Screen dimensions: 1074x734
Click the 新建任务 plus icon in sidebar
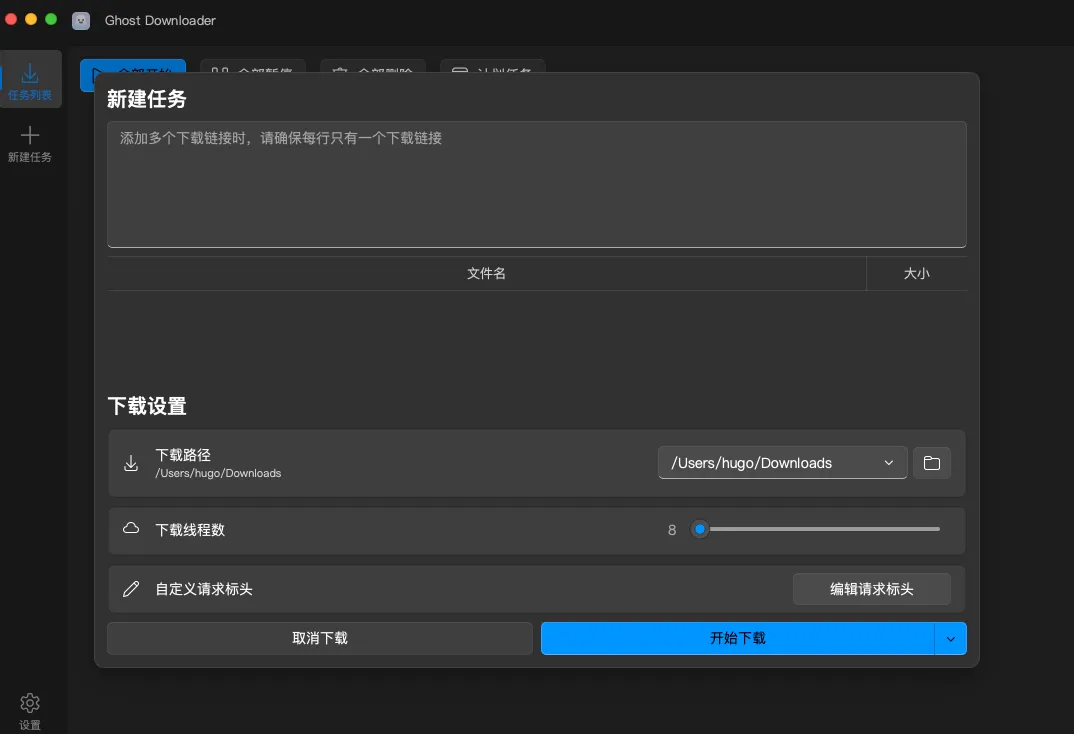(29, 135)
